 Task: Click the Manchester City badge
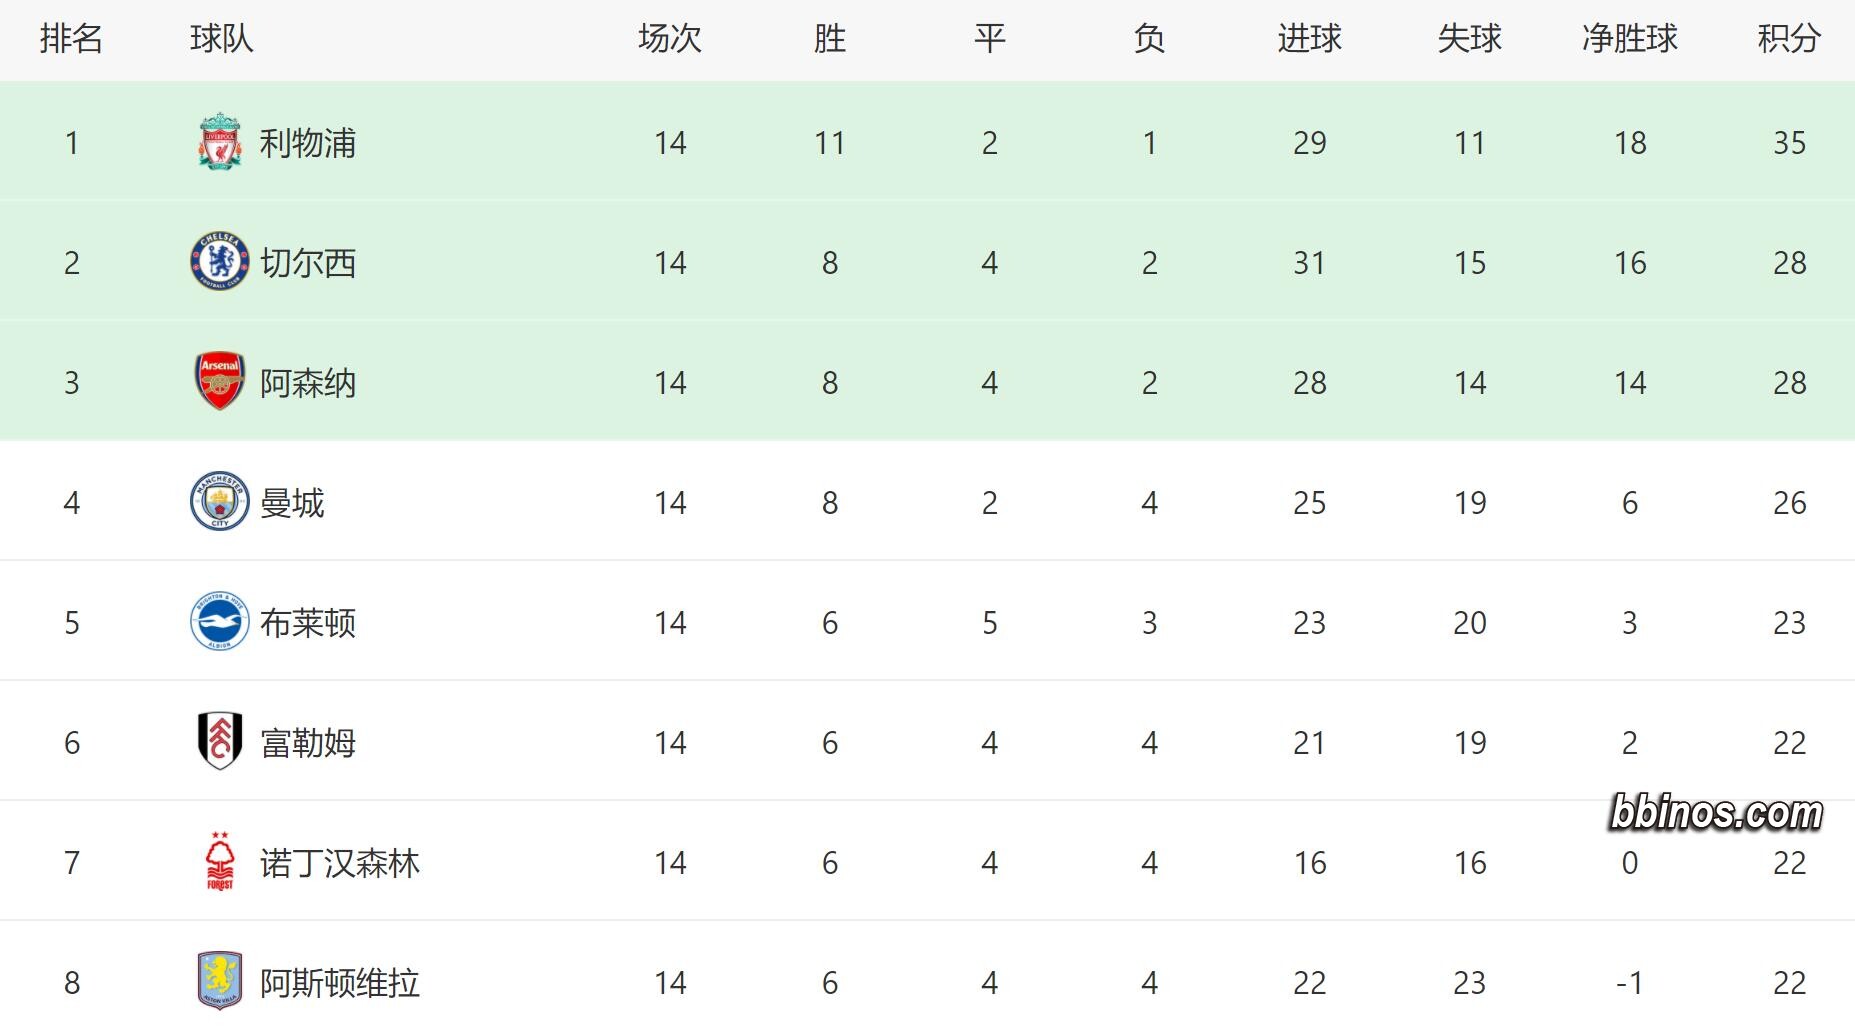[x=219, y=501]
